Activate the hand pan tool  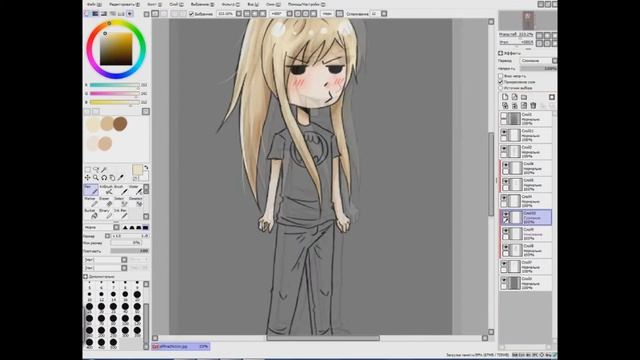click(x=112, y=178)
